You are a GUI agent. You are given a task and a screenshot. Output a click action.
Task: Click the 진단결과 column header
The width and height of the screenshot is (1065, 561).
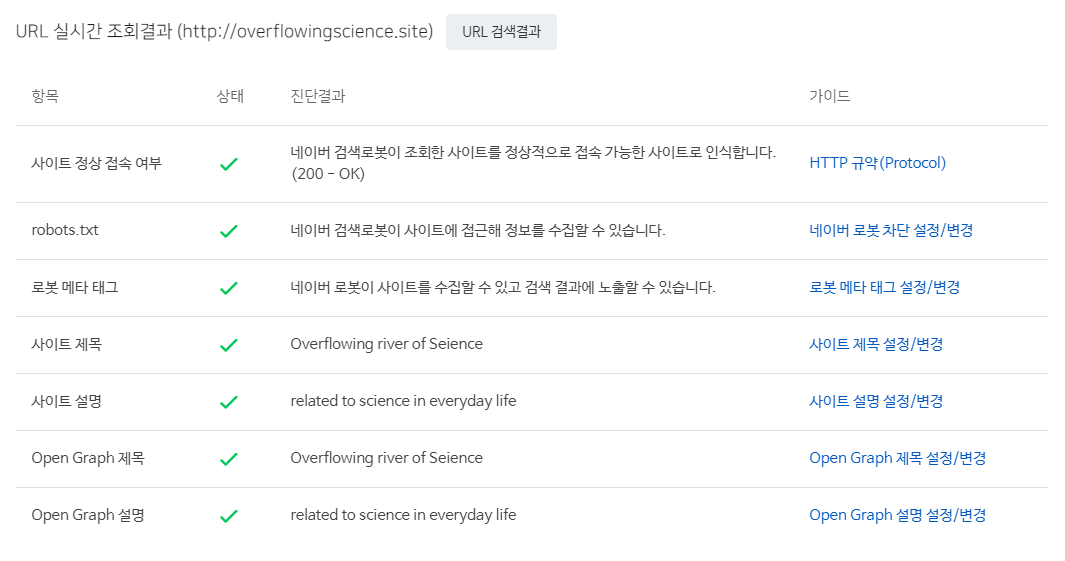pyautogui.click(x=318, y=96)
